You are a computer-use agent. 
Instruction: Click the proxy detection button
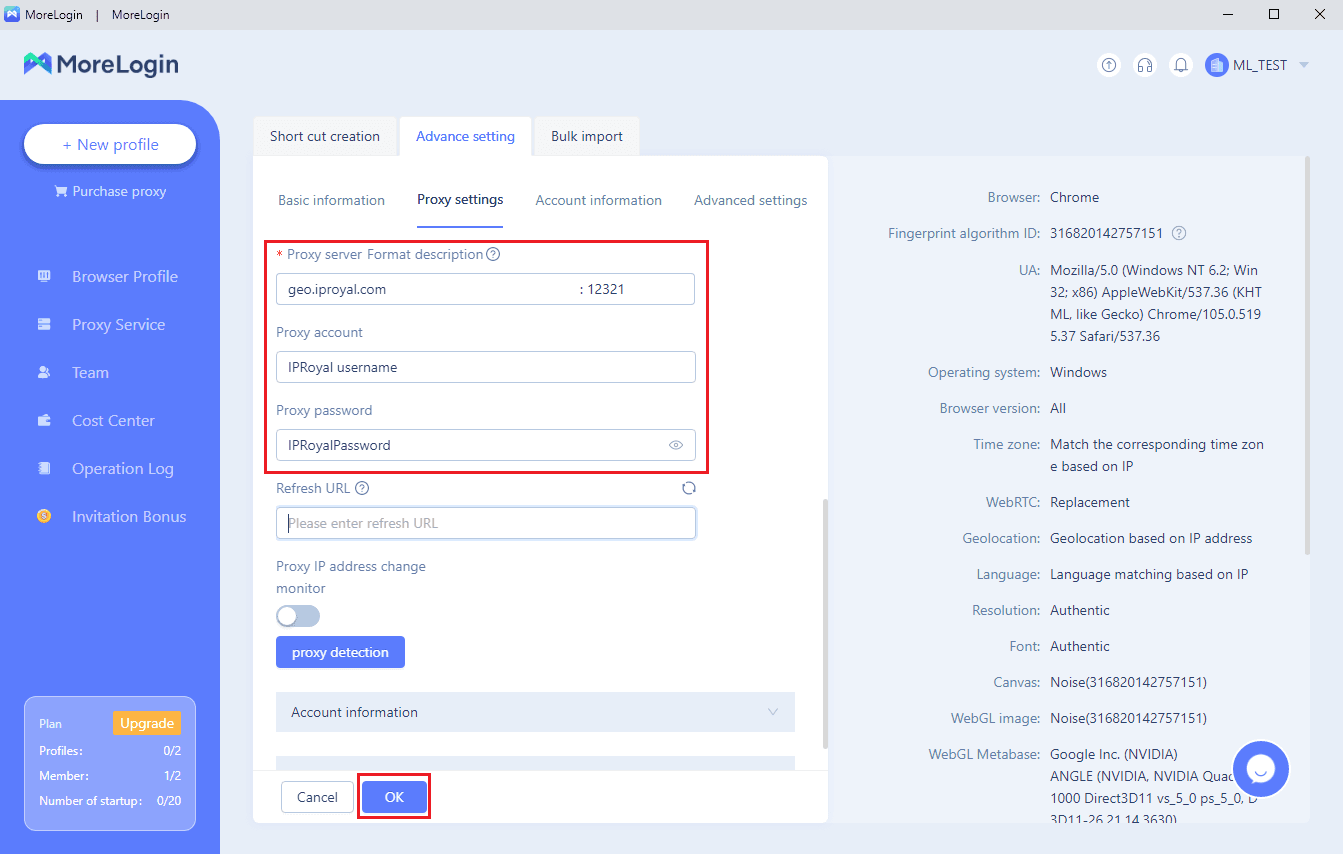[x=340, y=652]
